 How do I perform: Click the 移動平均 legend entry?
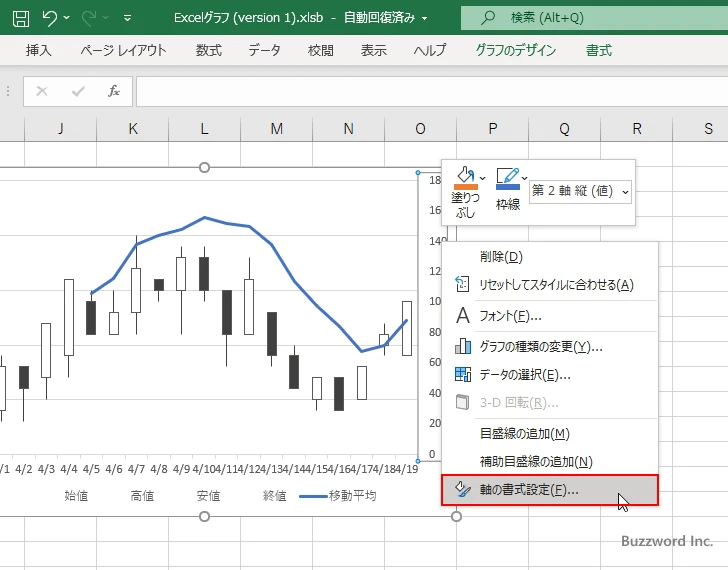[x=338, y=496]
